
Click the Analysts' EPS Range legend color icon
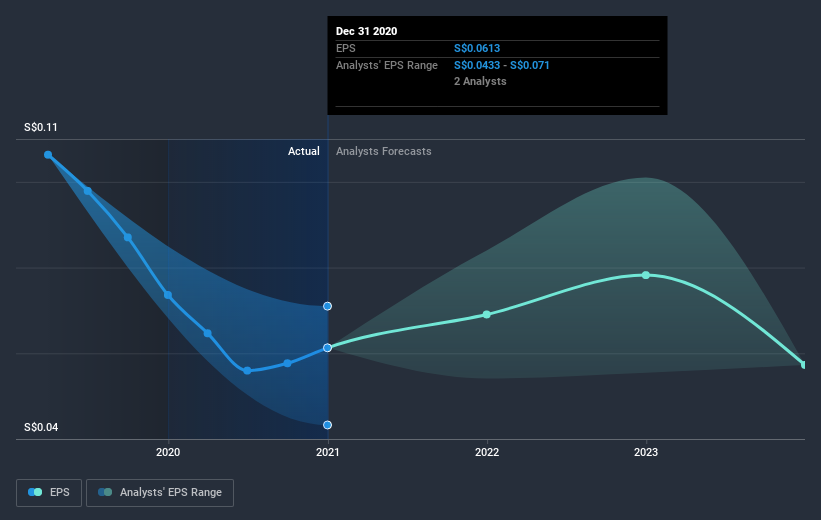pos(105,492)
